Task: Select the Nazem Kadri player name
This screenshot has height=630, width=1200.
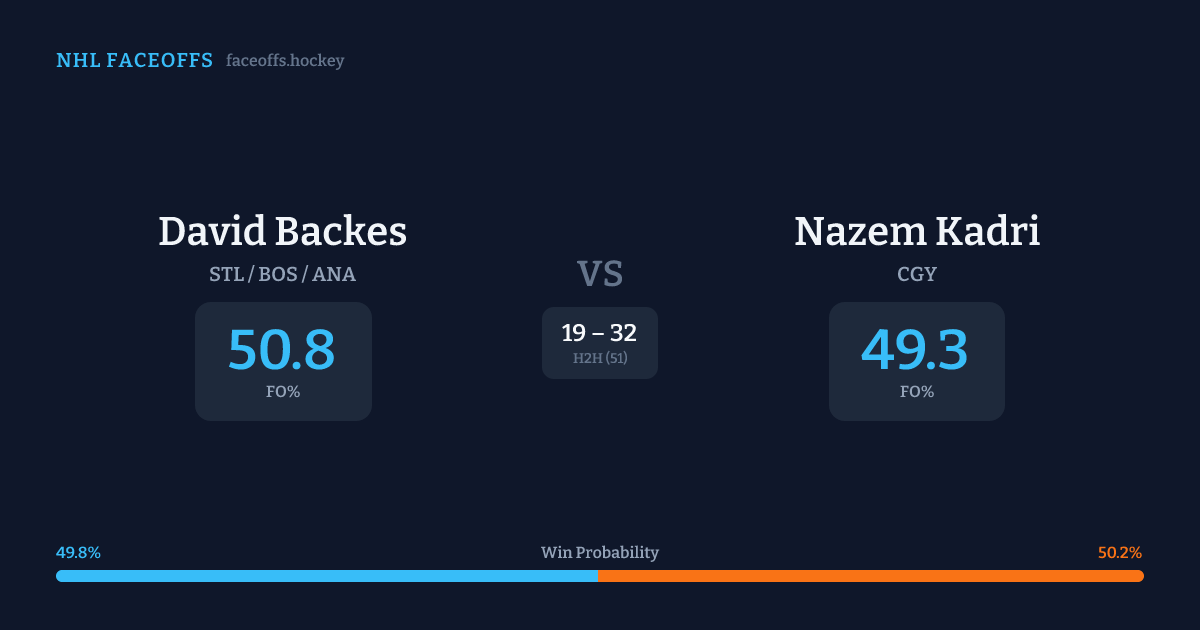Action: 917,231
